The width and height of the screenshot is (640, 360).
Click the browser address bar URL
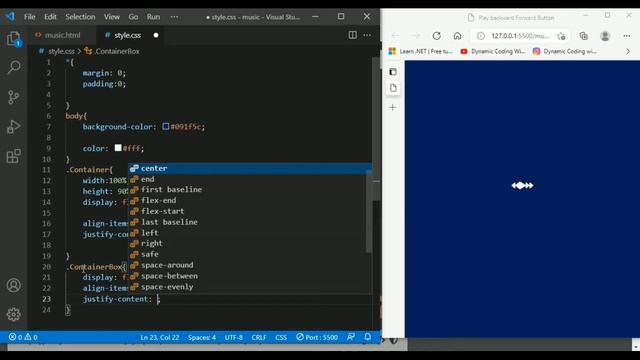click(x=520, y=36)
